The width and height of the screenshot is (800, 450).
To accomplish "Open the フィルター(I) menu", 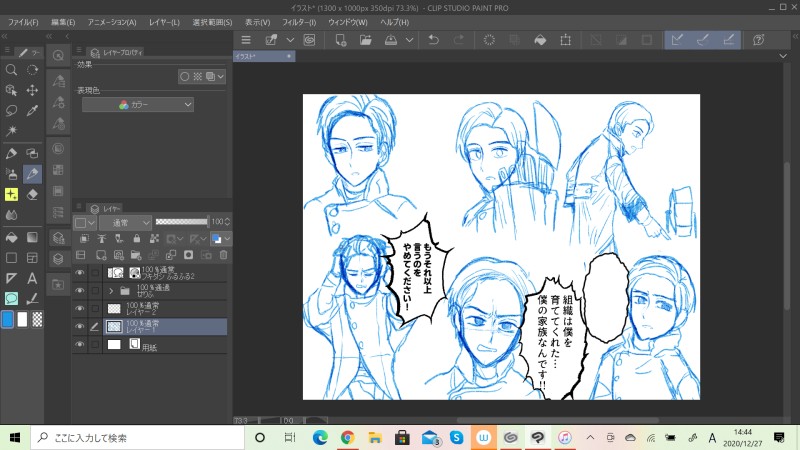I will click(x=298, y=21).
